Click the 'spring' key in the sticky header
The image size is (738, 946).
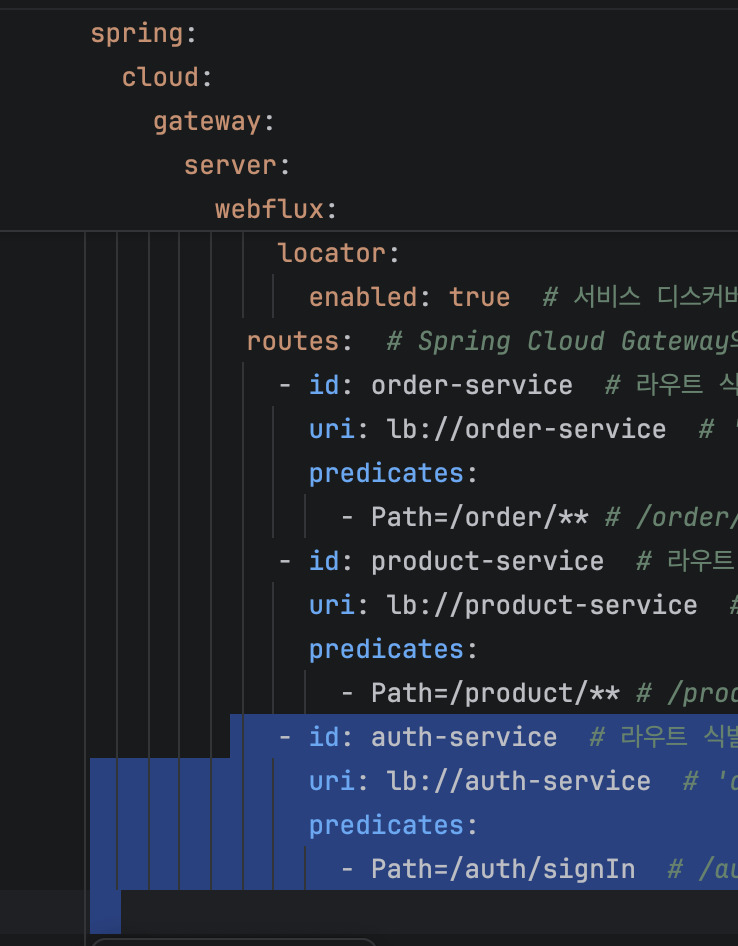click(136, 34)
